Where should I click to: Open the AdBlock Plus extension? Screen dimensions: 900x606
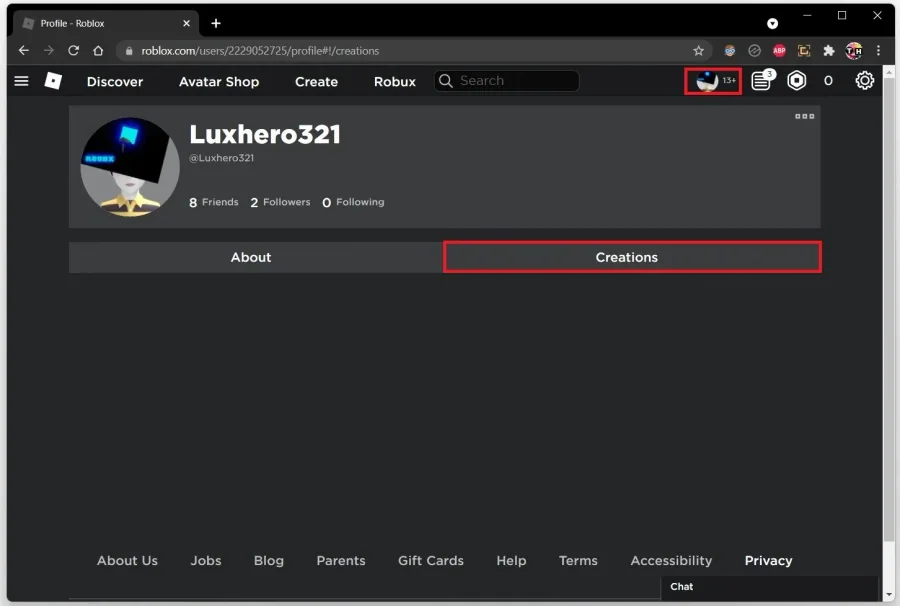pos(779,50)
